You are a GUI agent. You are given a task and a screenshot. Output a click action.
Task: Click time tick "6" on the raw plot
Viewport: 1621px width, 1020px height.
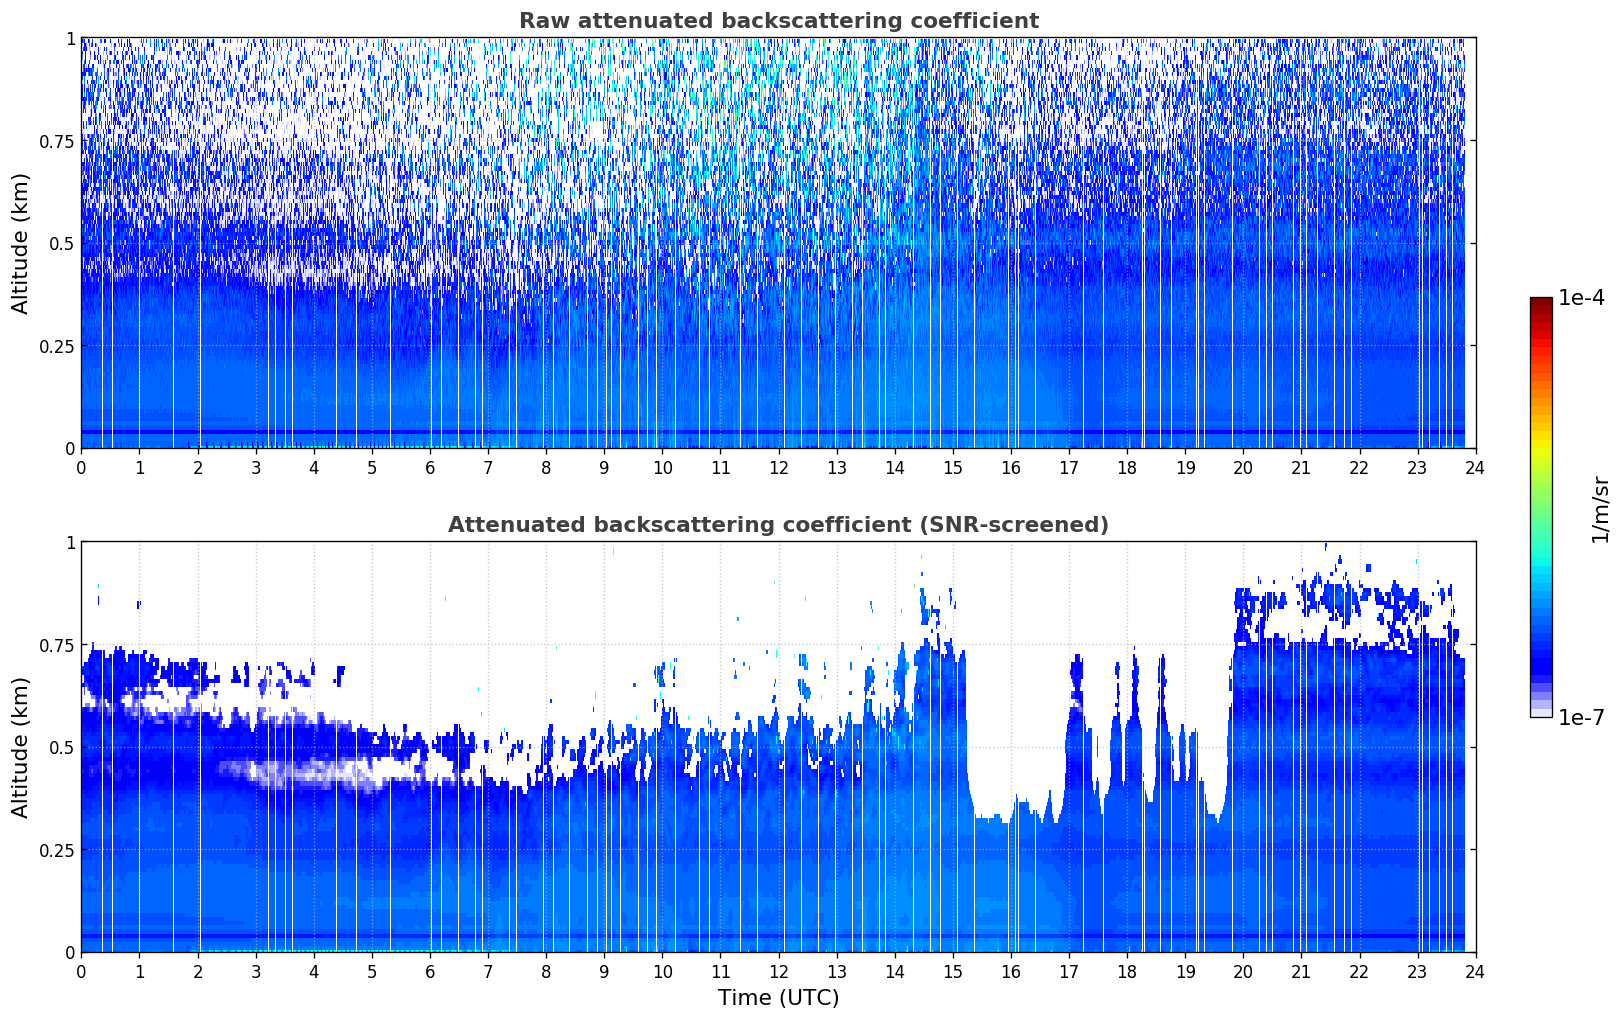tap(430, 467)
